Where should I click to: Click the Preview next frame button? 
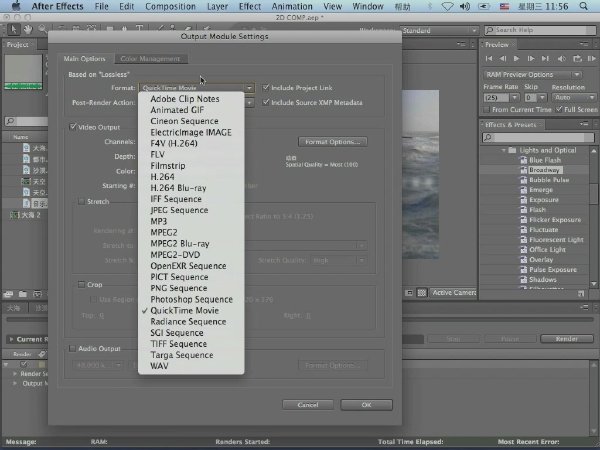(531, 59)
